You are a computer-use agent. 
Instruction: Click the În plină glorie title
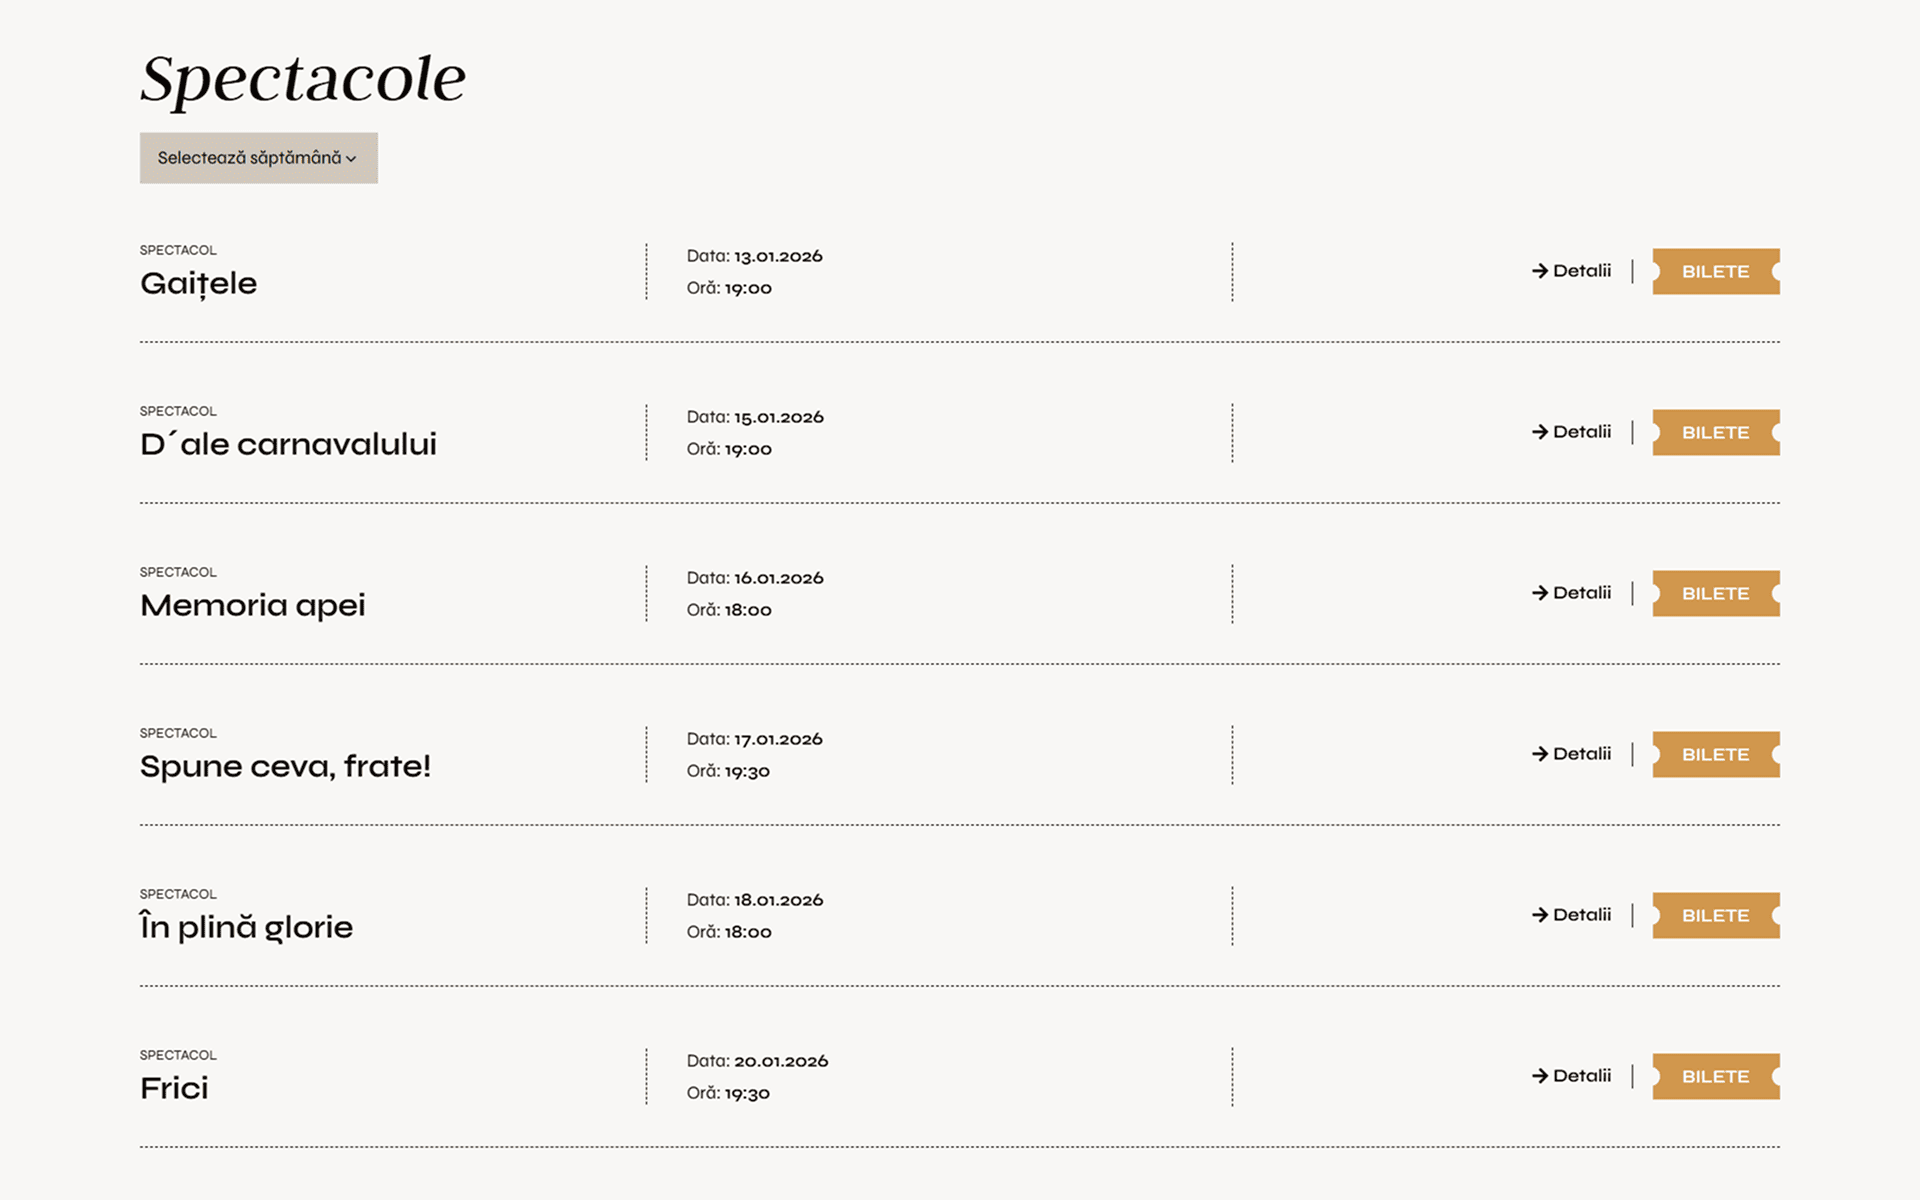pos(246,928)
